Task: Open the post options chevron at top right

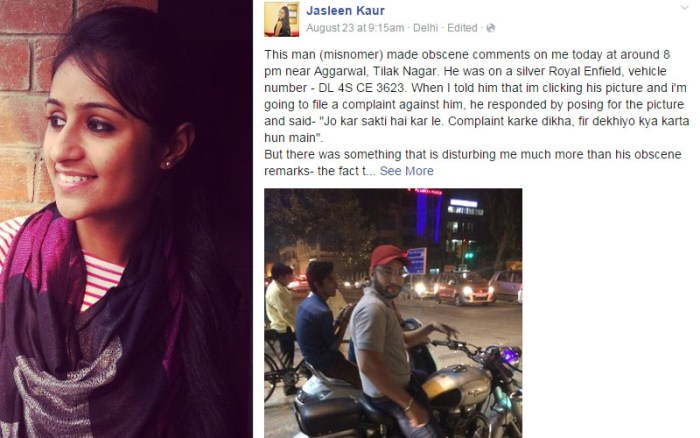Action: pyautogui.click(x=684, y=8)
